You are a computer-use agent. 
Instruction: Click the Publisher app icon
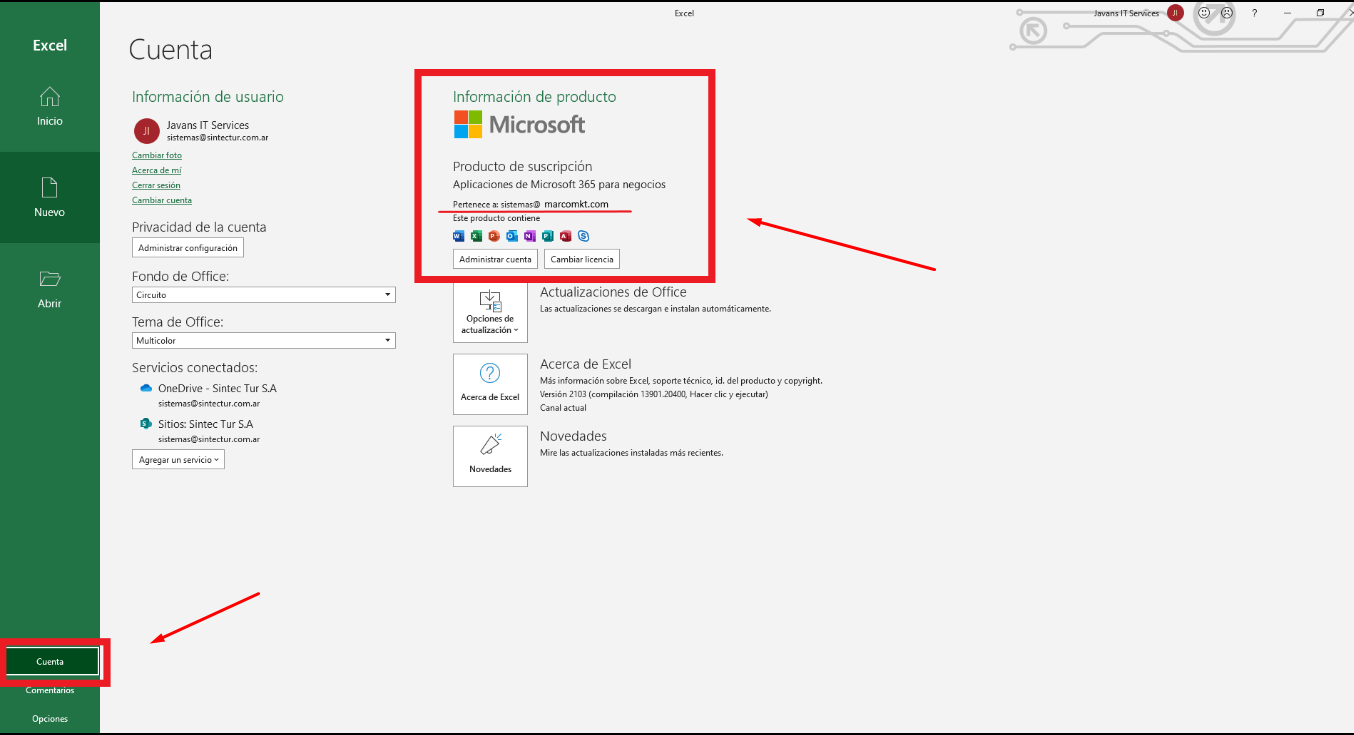547,236
